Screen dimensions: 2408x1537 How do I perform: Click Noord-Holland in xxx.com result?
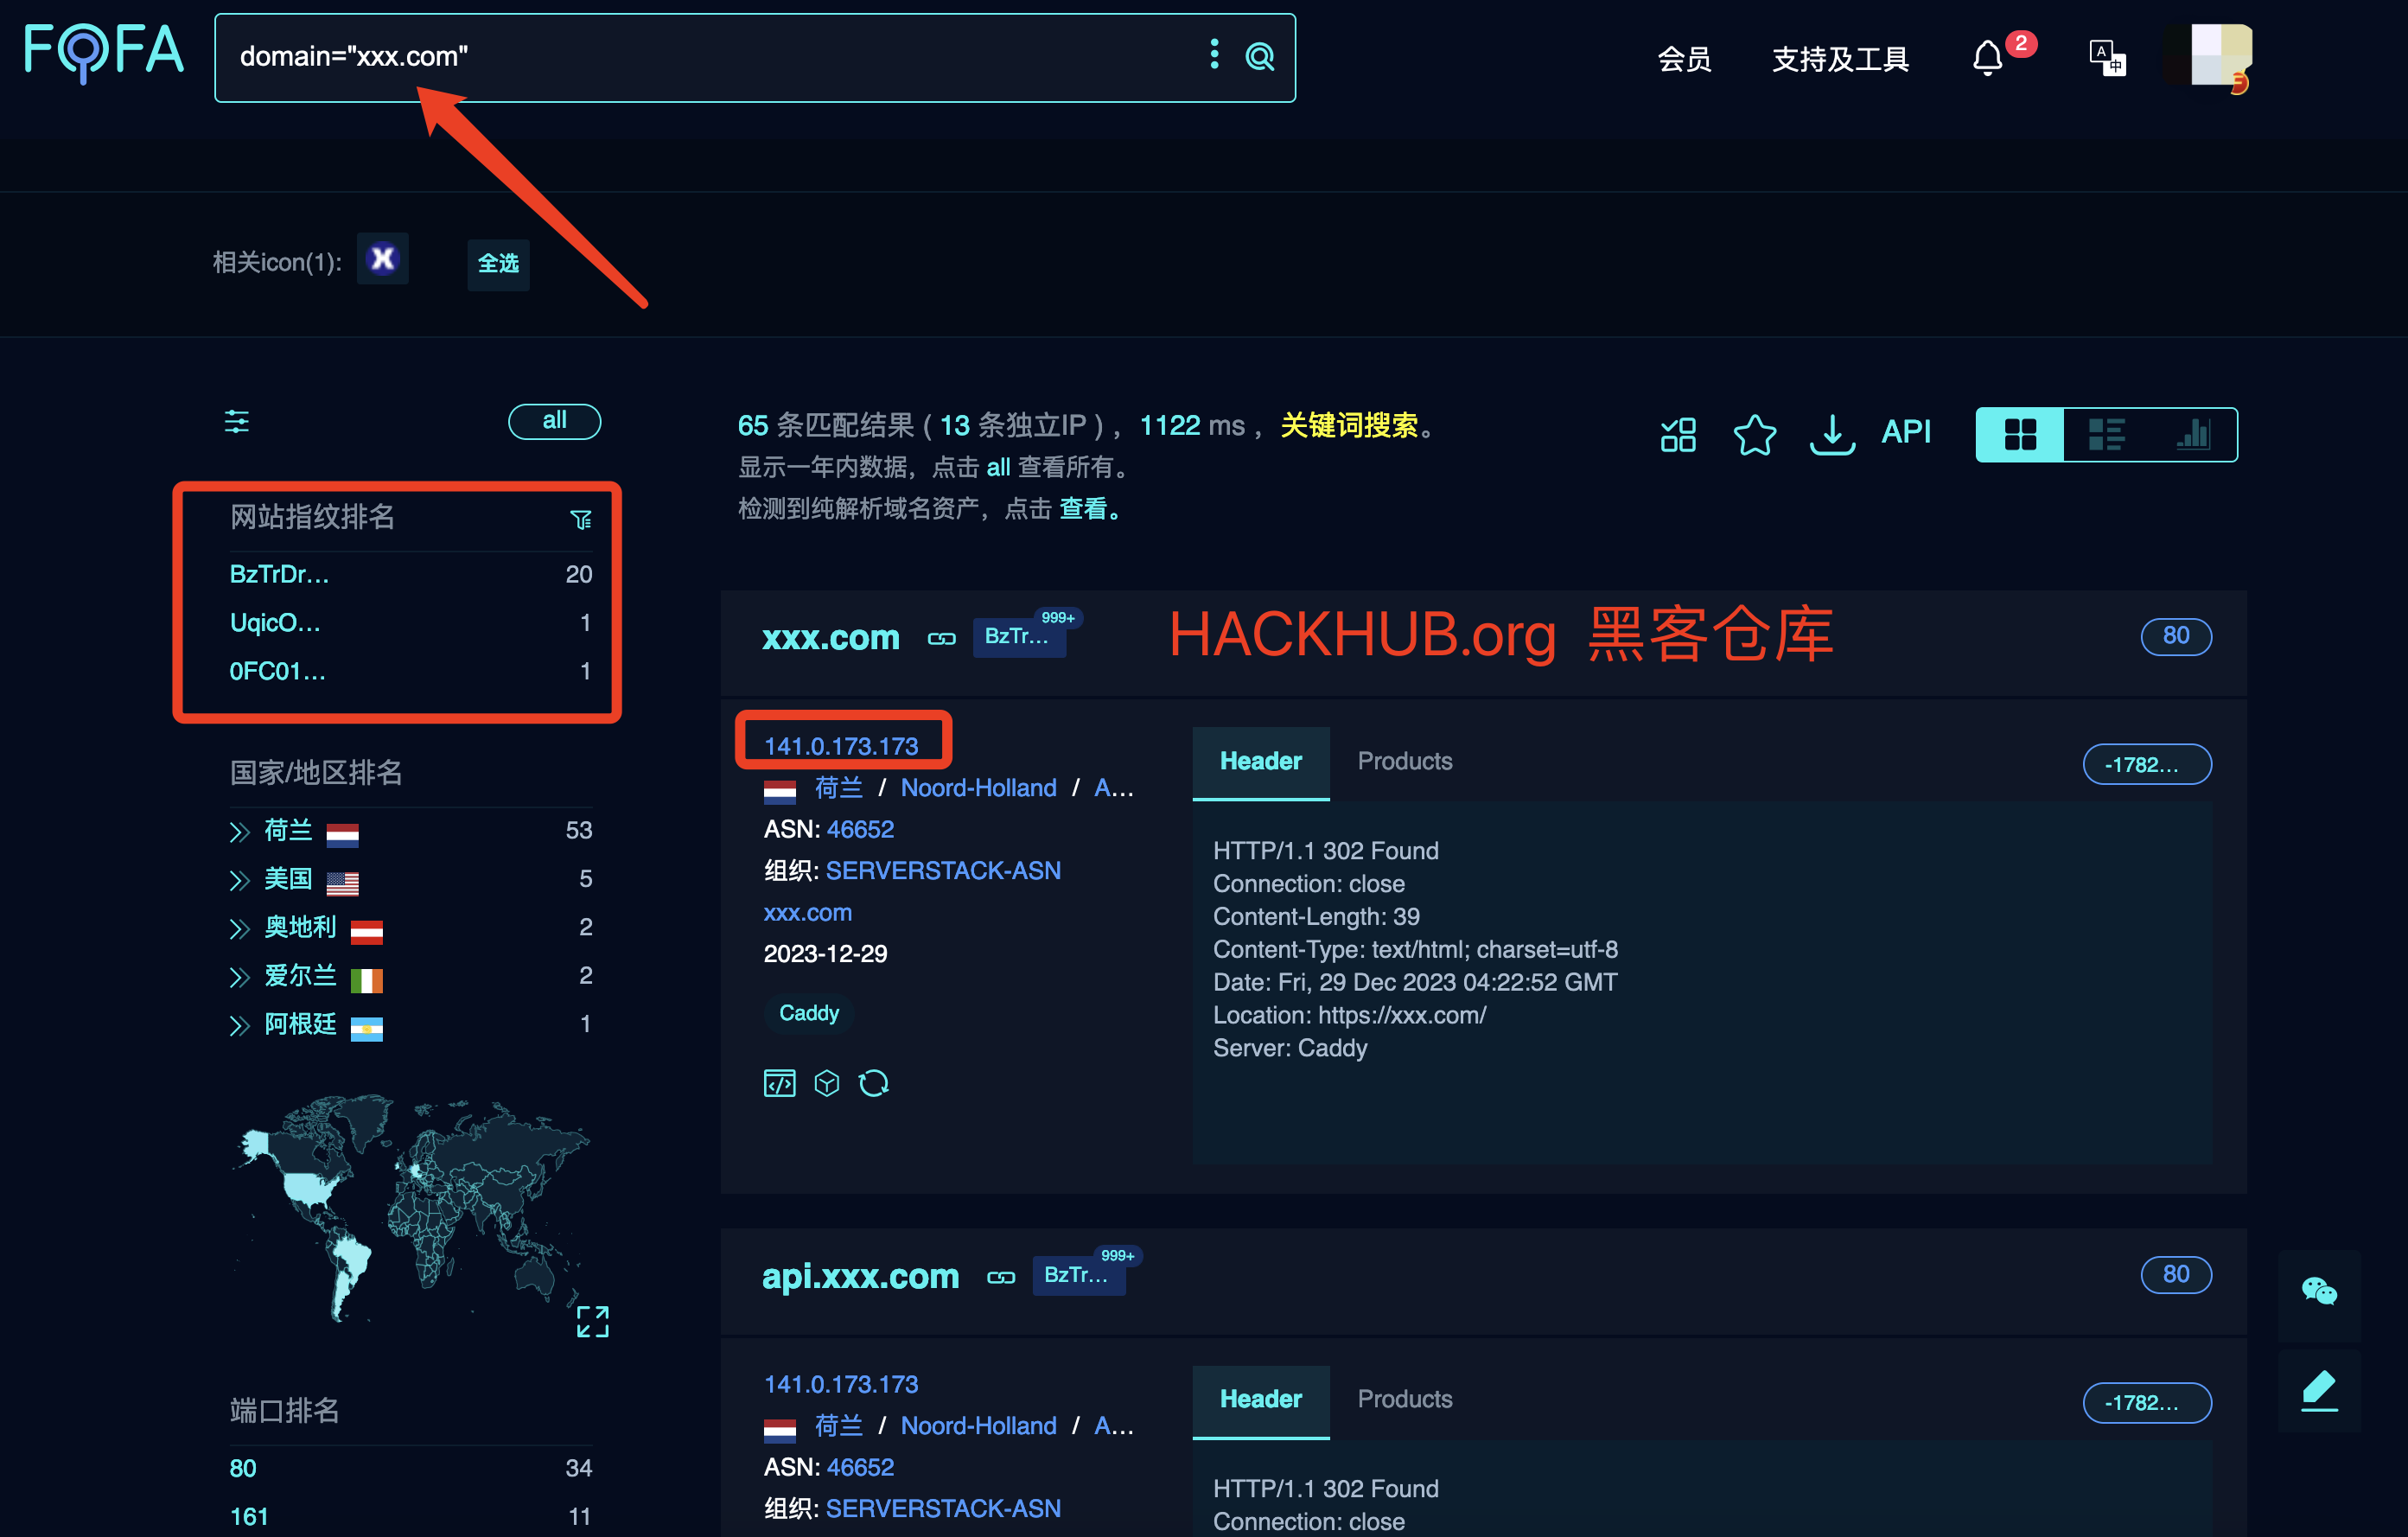tap(978, 787)
